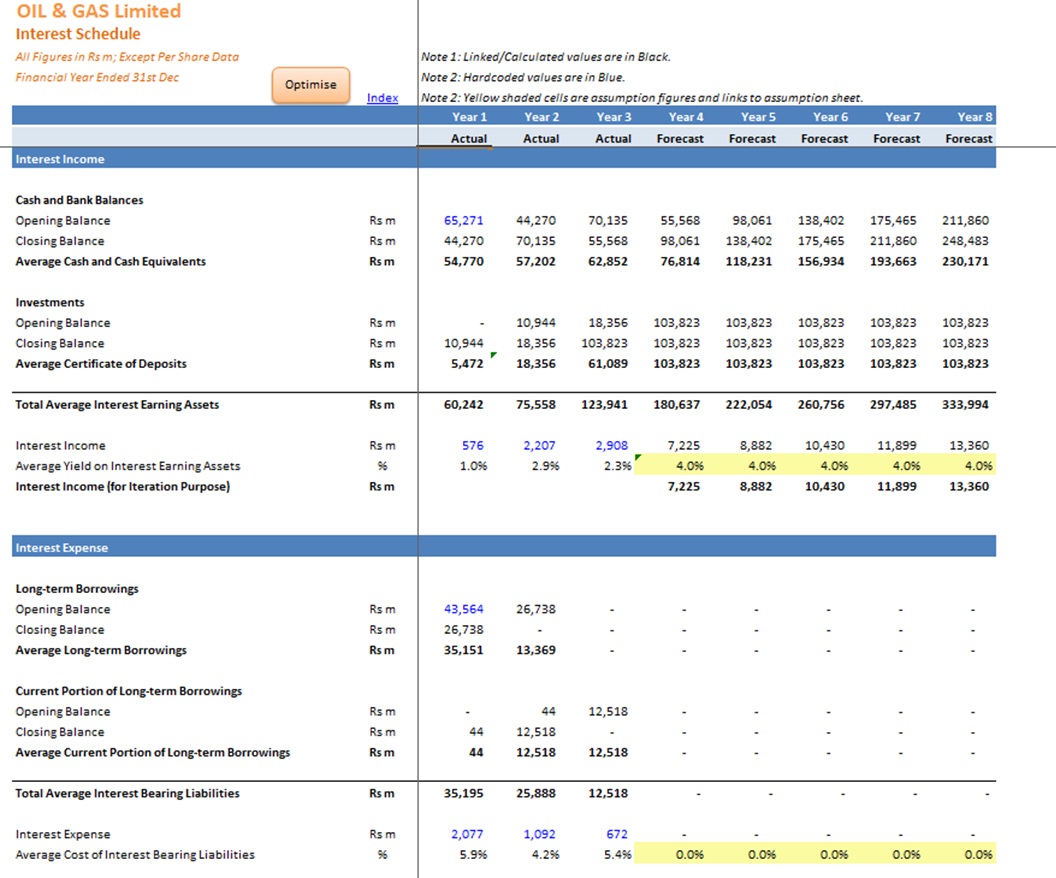Select Year 1 current portion closing balance 44

(x=476, y=732)
